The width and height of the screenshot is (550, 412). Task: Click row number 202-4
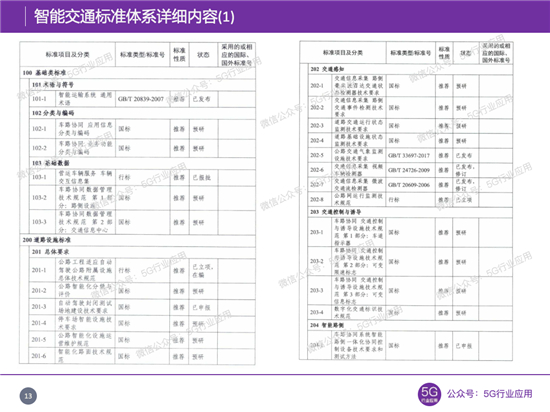[x=317, y=140]
